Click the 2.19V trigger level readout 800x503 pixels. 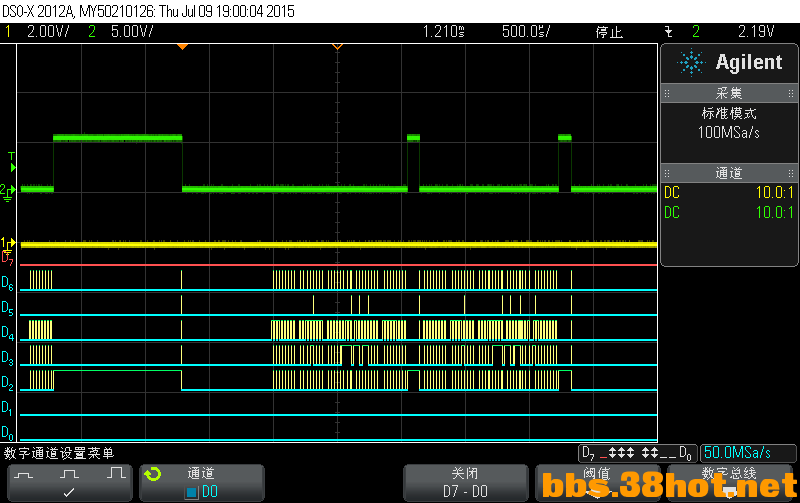point(756,32)
